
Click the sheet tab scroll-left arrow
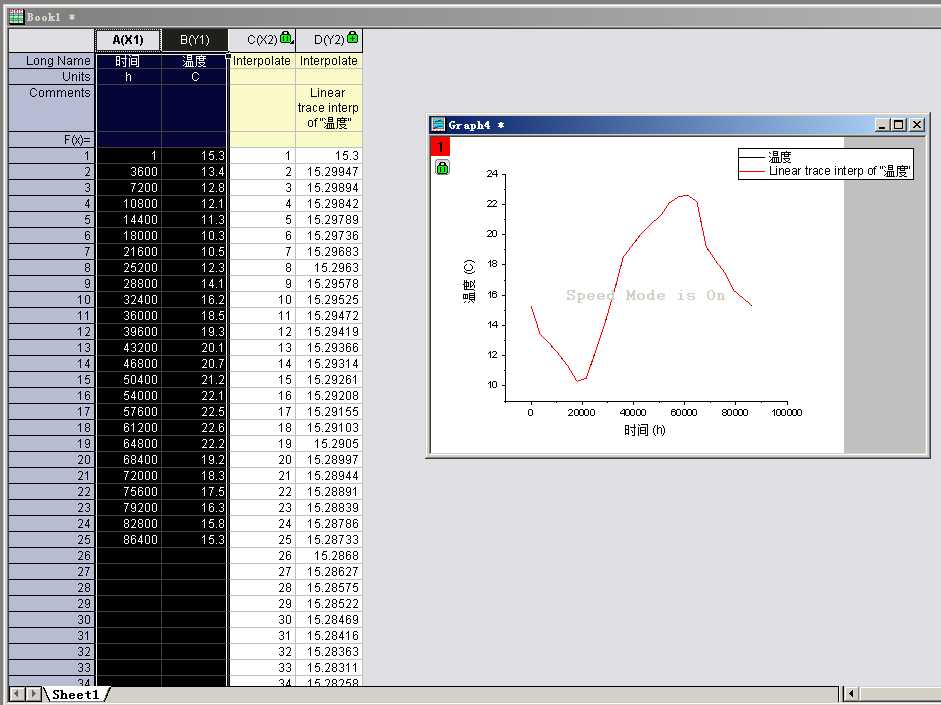point(17,694)
